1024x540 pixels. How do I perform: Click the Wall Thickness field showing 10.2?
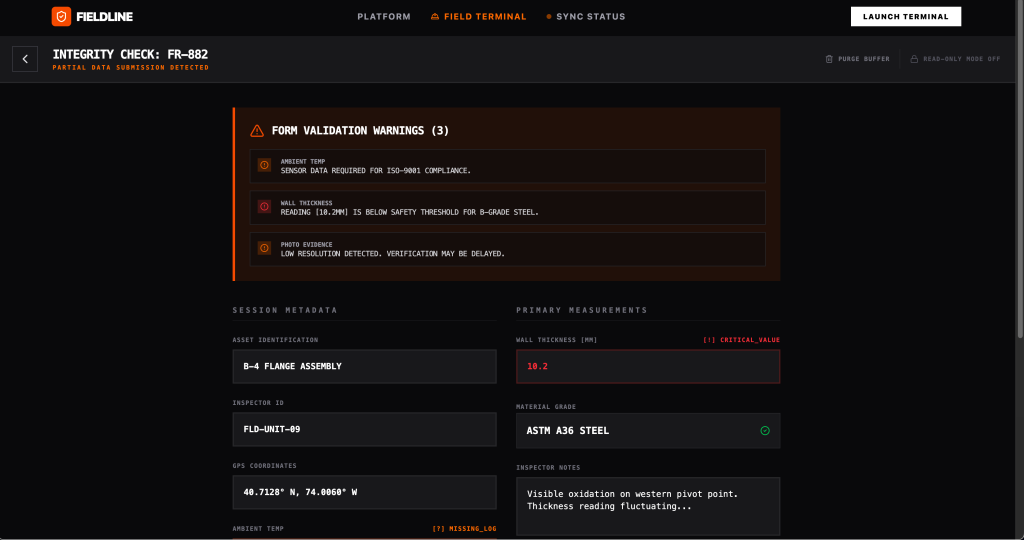[x=647, y=366]
